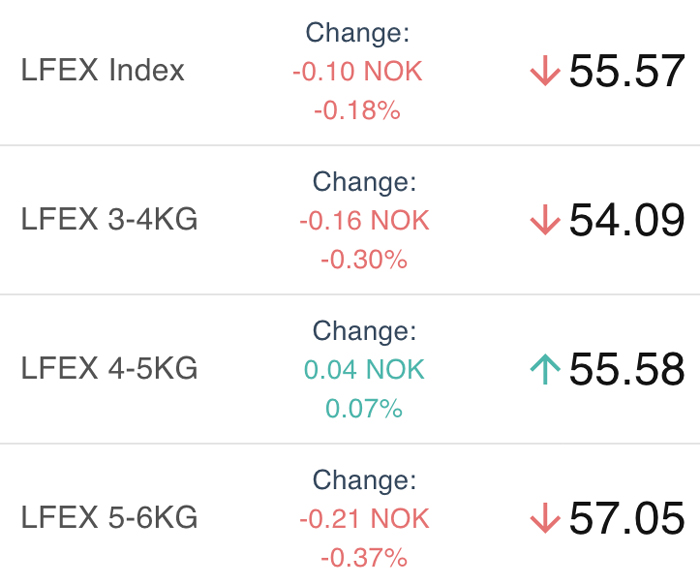Click the 55.57 index price
The width and height of the screenshot is (700, 585).
click(627, 71)
